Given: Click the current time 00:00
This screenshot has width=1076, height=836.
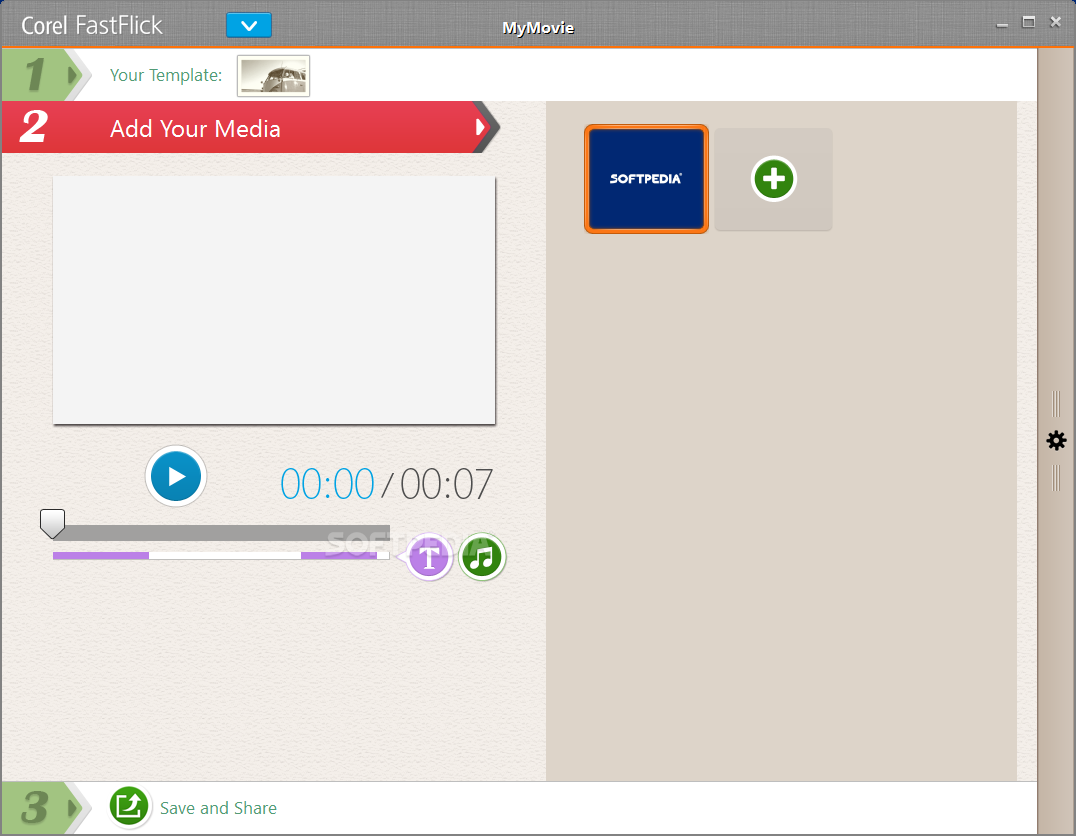Looking at the screenshot, I should (327, 484).
